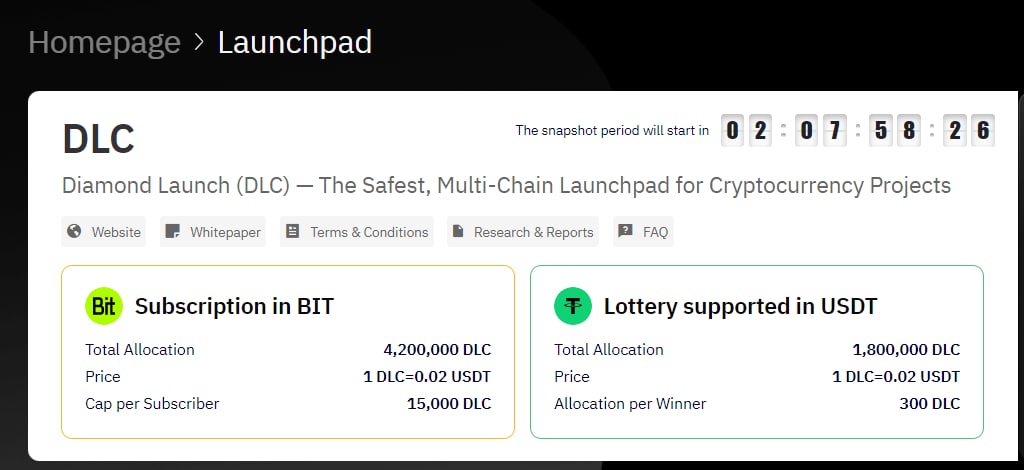1024x470 pixels.
Task: Open the Website link
Action: [x=116, y=232]
